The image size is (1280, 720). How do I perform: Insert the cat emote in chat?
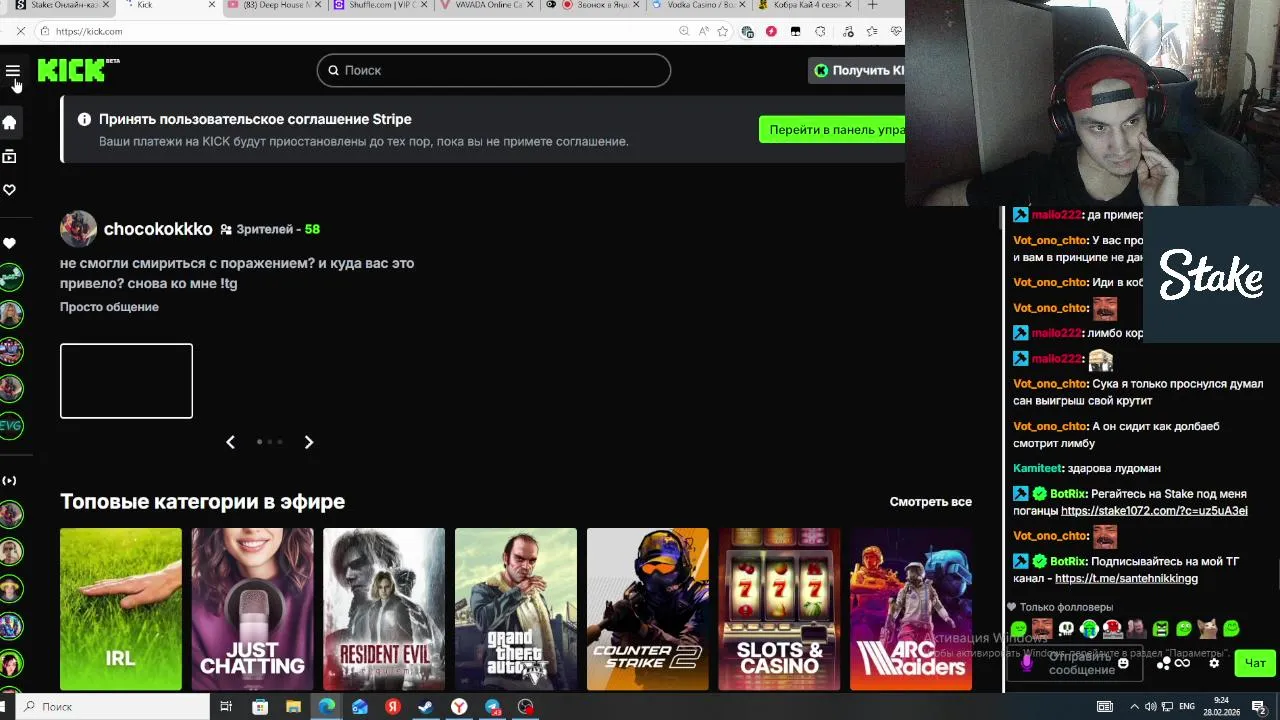[1208, 629]
